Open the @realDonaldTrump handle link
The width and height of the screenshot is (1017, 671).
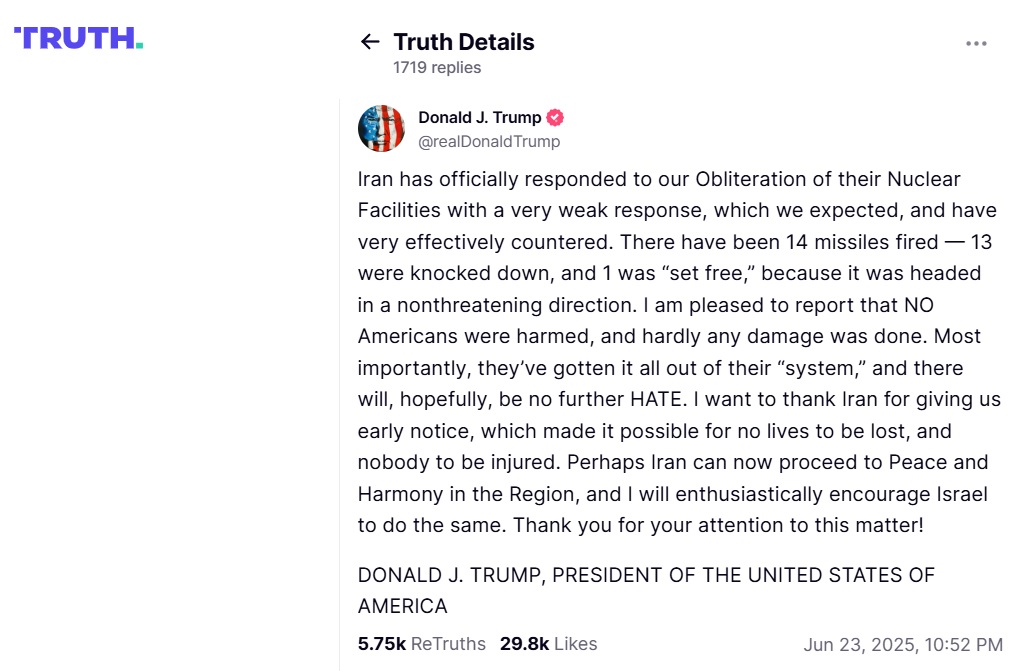[489, 142]
